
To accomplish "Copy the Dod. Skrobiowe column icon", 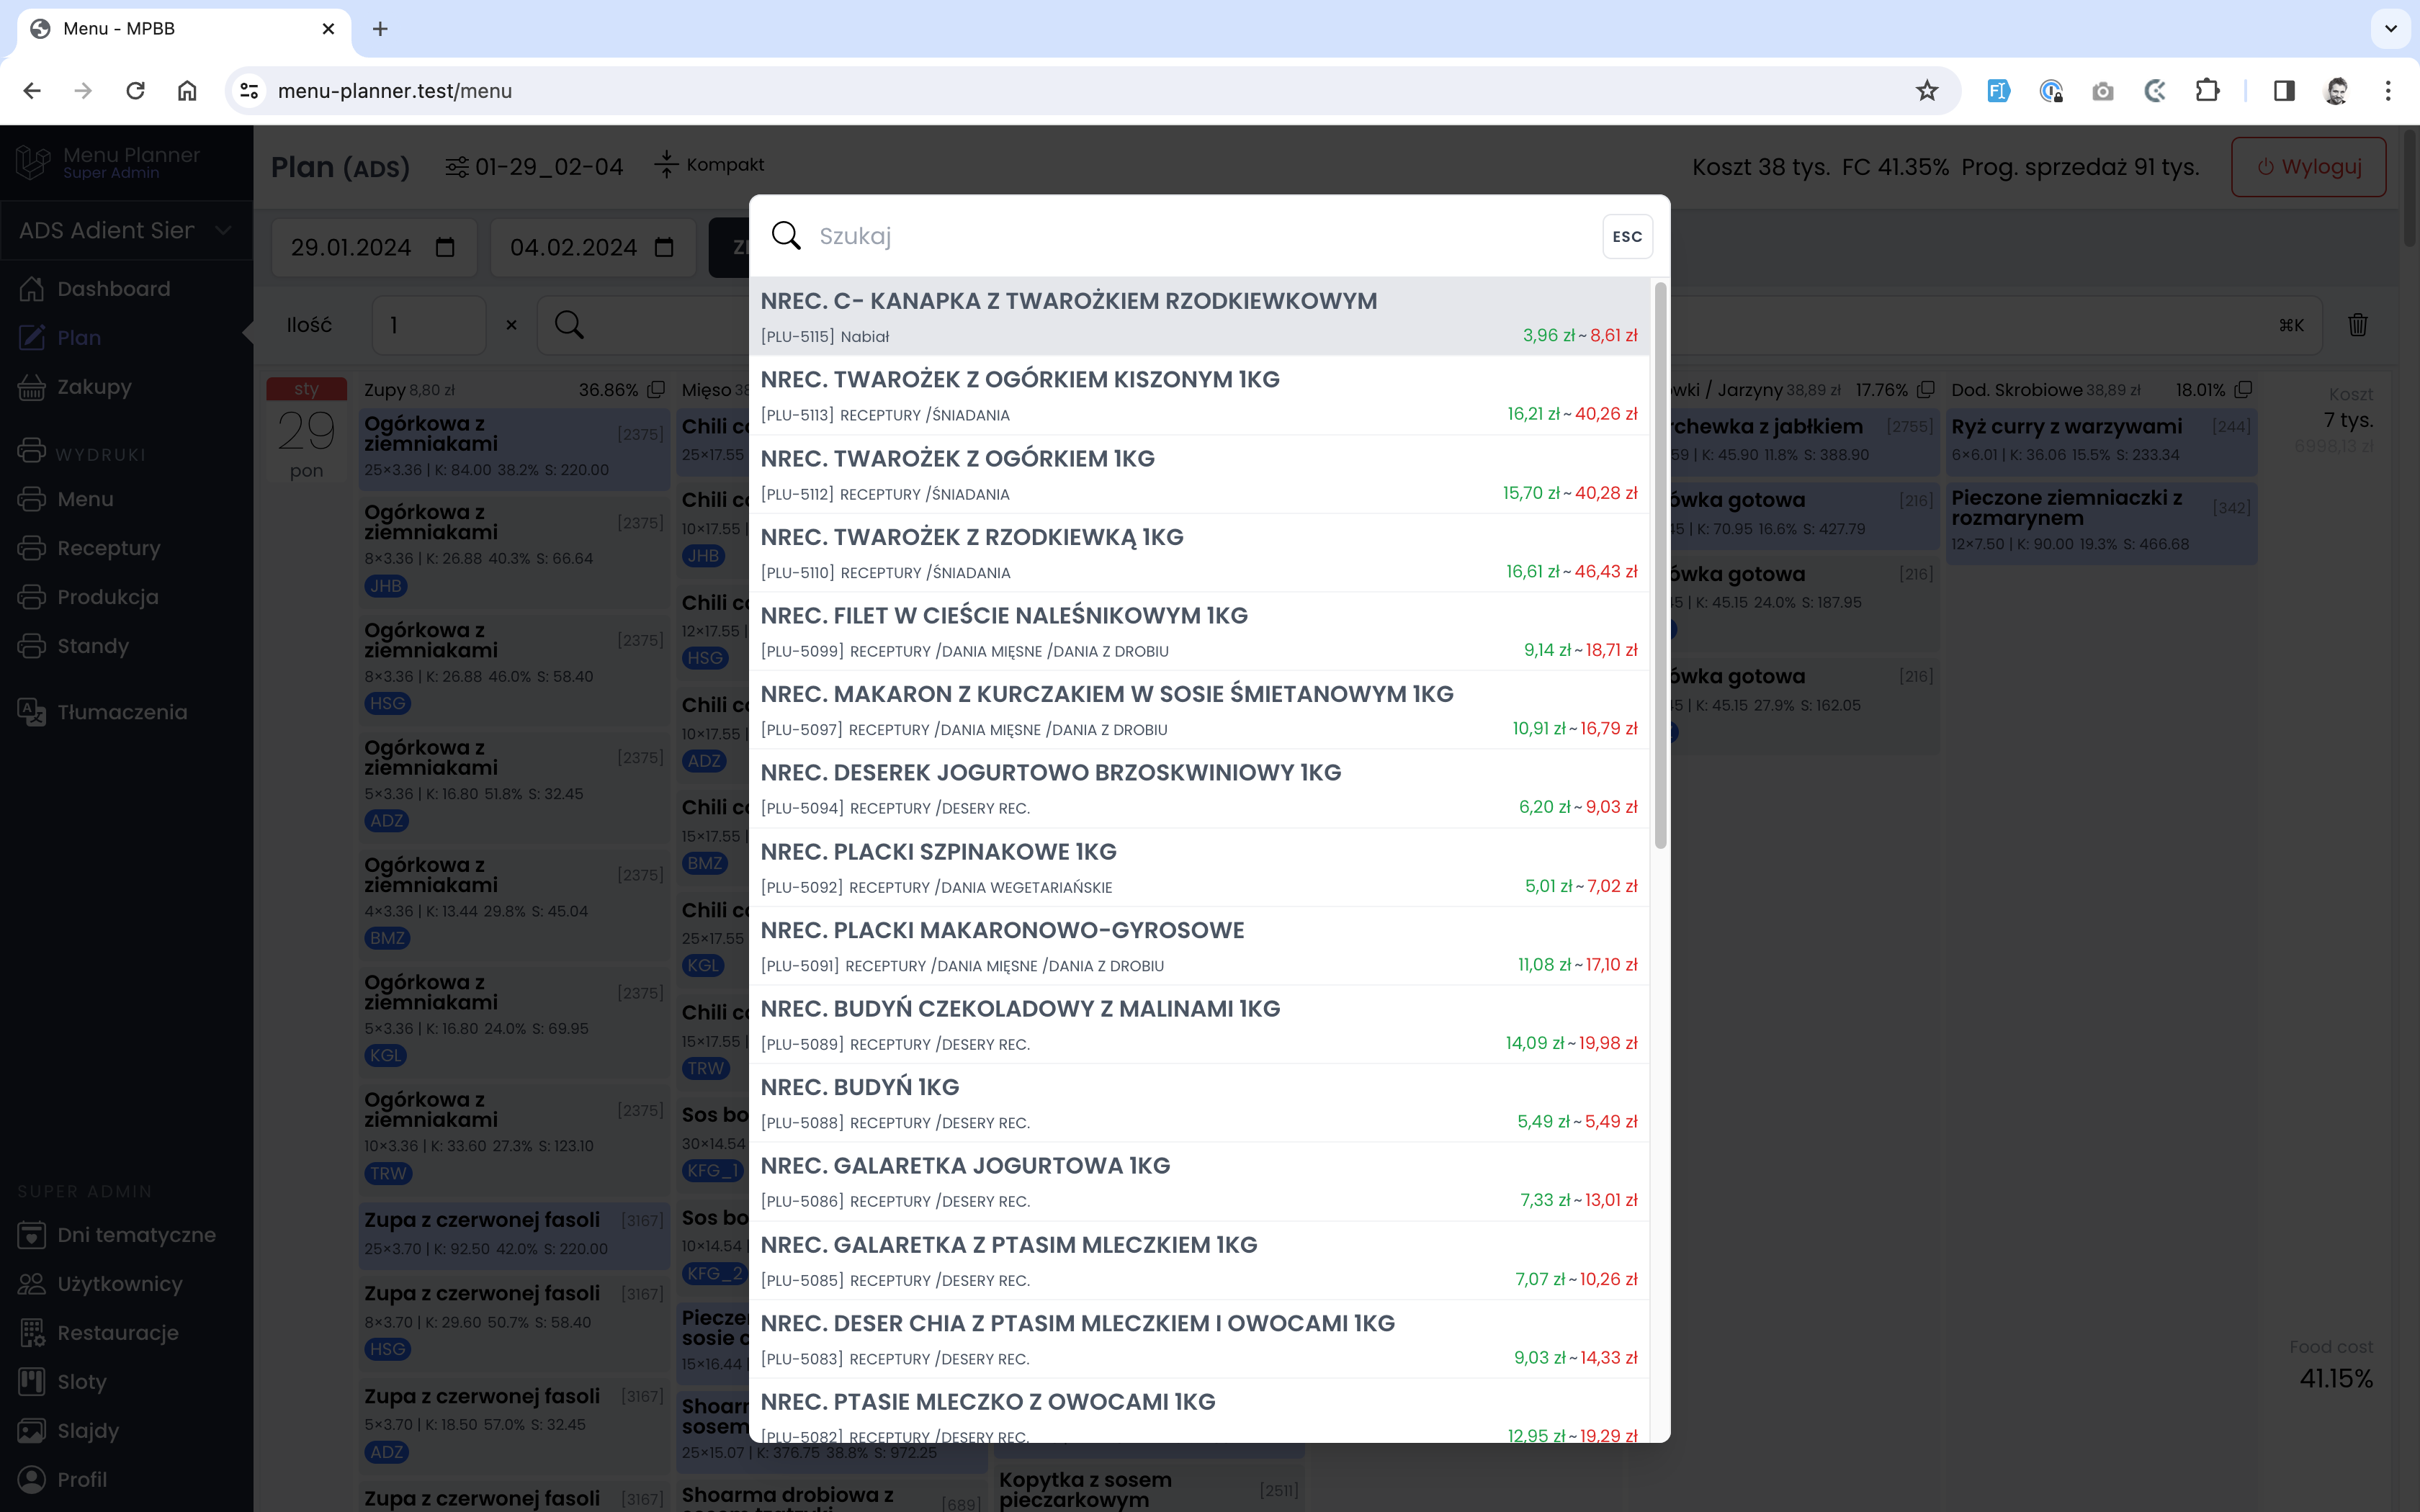I will tap(2243, 390).
